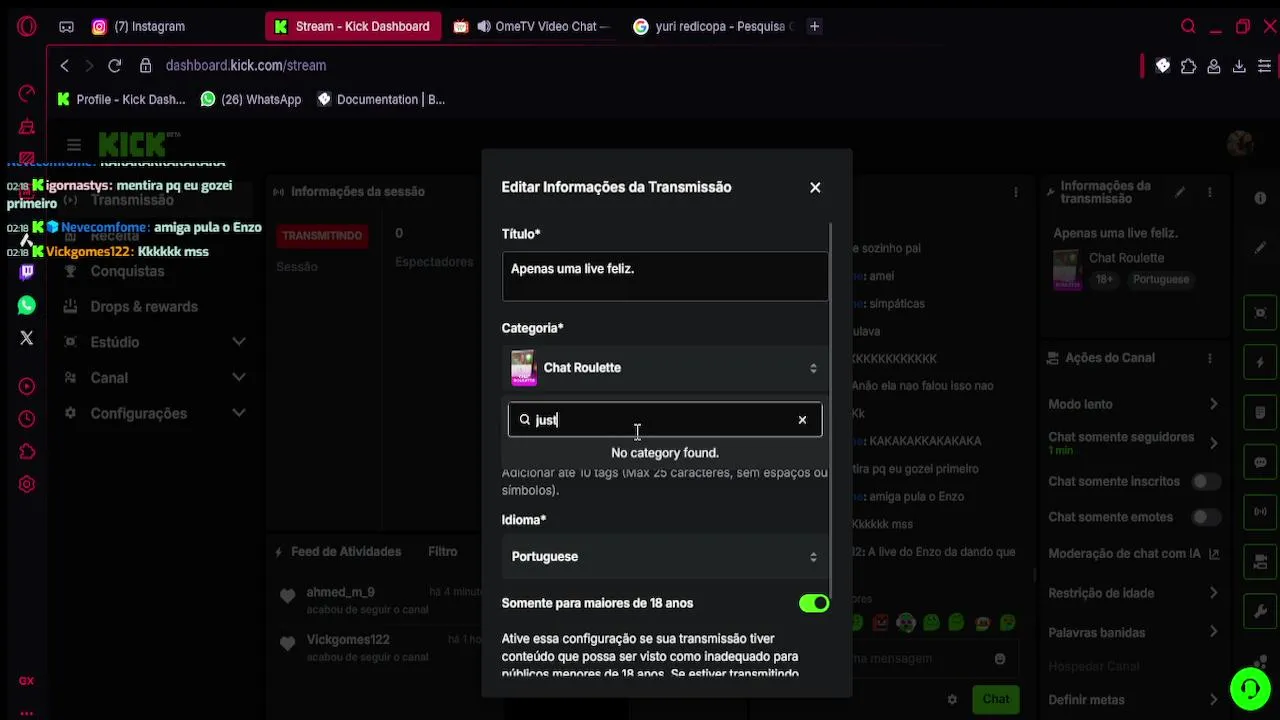
Task: Open the sidebar history clock icon
Action: click(27, 419)
